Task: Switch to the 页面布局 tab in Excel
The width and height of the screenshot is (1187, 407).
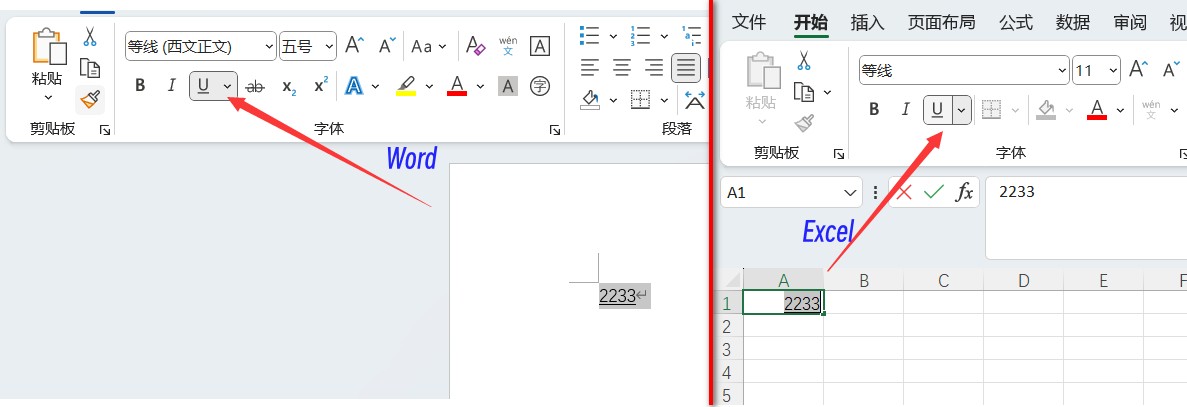Action: [x=941, y=22]
